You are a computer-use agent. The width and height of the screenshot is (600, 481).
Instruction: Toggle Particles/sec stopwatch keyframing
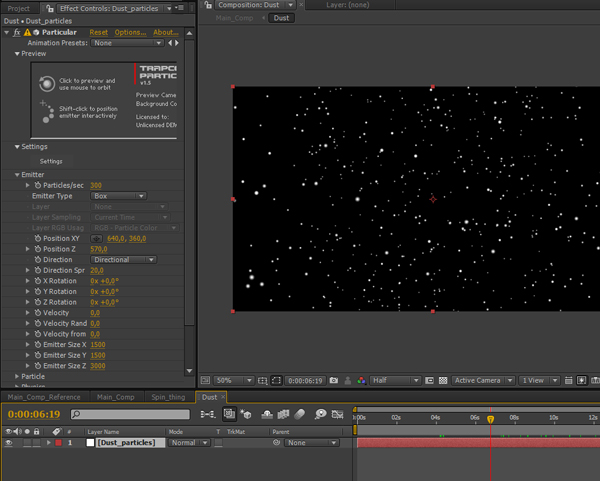coord(38,185)
